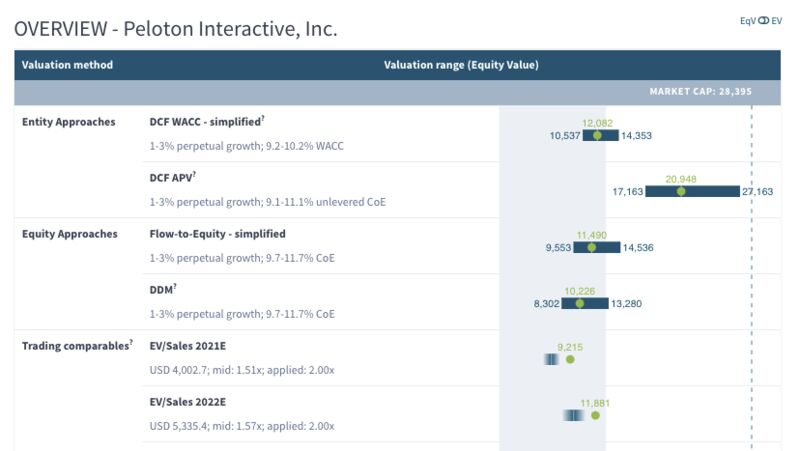Click help superscript next to DDM
Viewport: 800px width, 451px height.
point(175,286)
